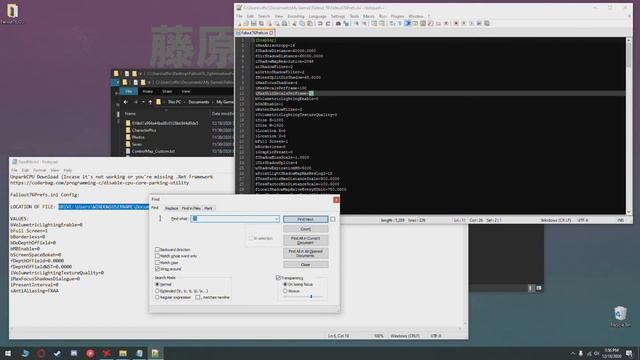Viewport: 640px width, 360px height.
Task: Click the Redo arrow in Notepad++ toolbar
Action: (x=328, y=23)
